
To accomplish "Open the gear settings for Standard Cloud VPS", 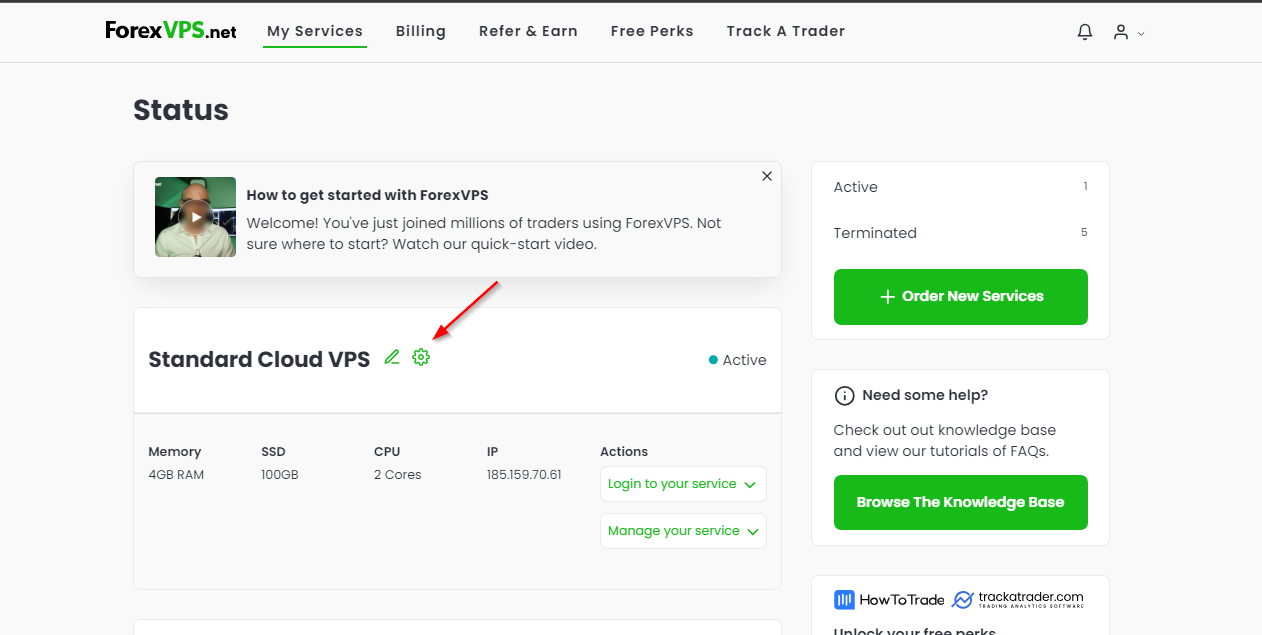I will (x=421, y=357).
